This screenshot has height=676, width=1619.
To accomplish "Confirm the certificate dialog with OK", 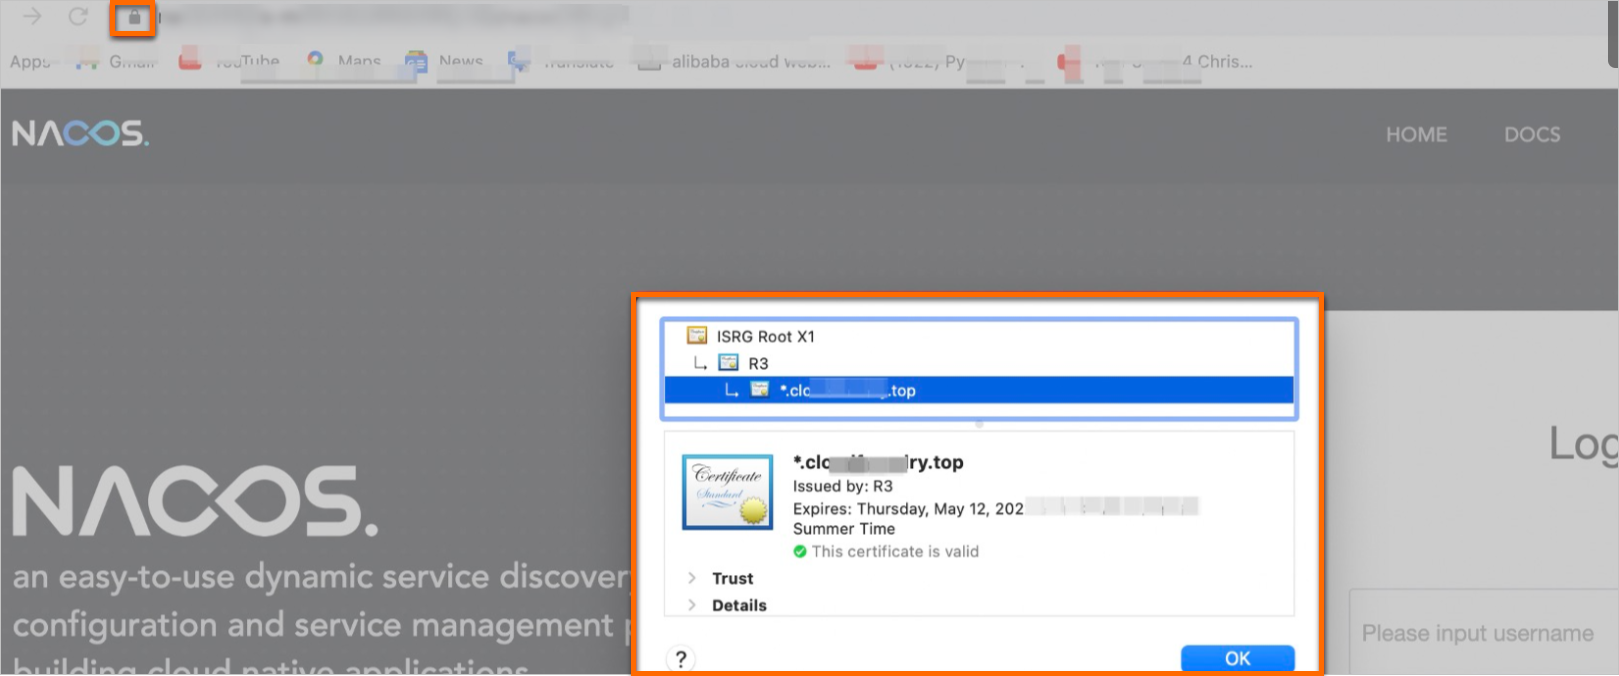I will pos(1238,658).
